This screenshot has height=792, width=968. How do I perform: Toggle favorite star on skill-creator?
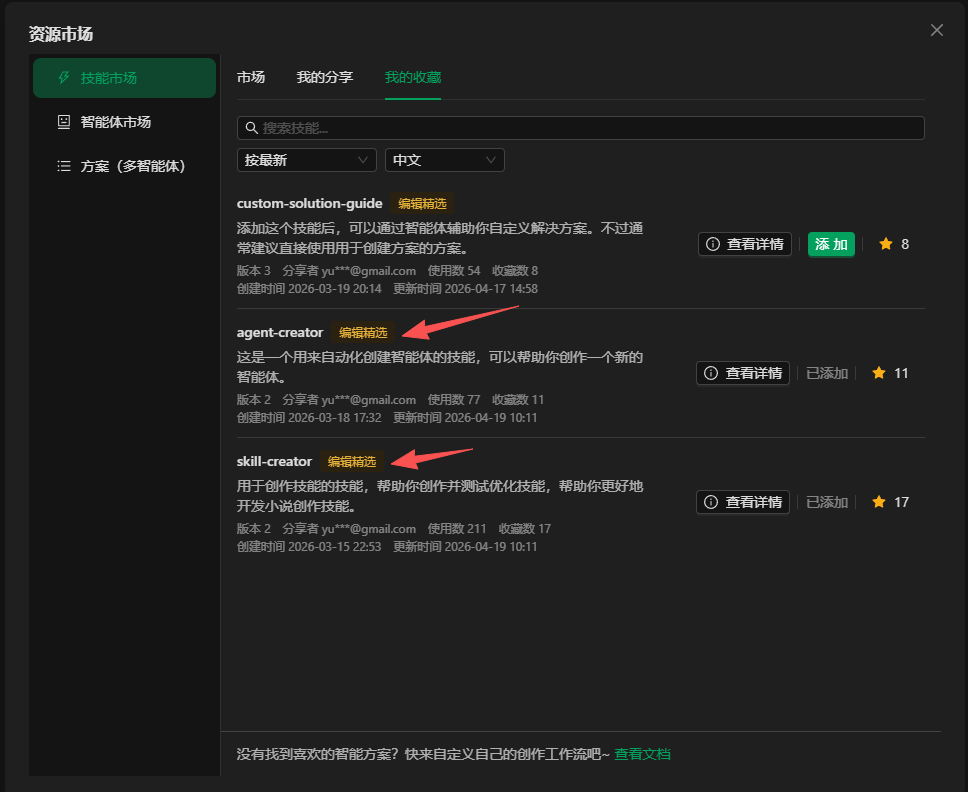point(879,502)
